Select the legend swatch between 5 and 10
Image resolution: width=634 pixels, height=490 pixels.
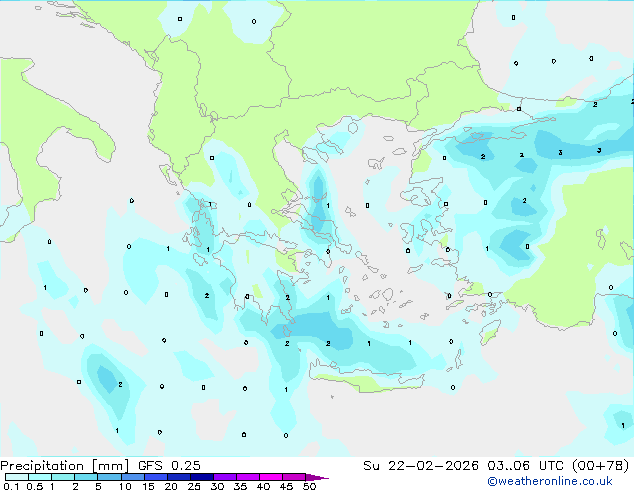(x=109, y=477)
